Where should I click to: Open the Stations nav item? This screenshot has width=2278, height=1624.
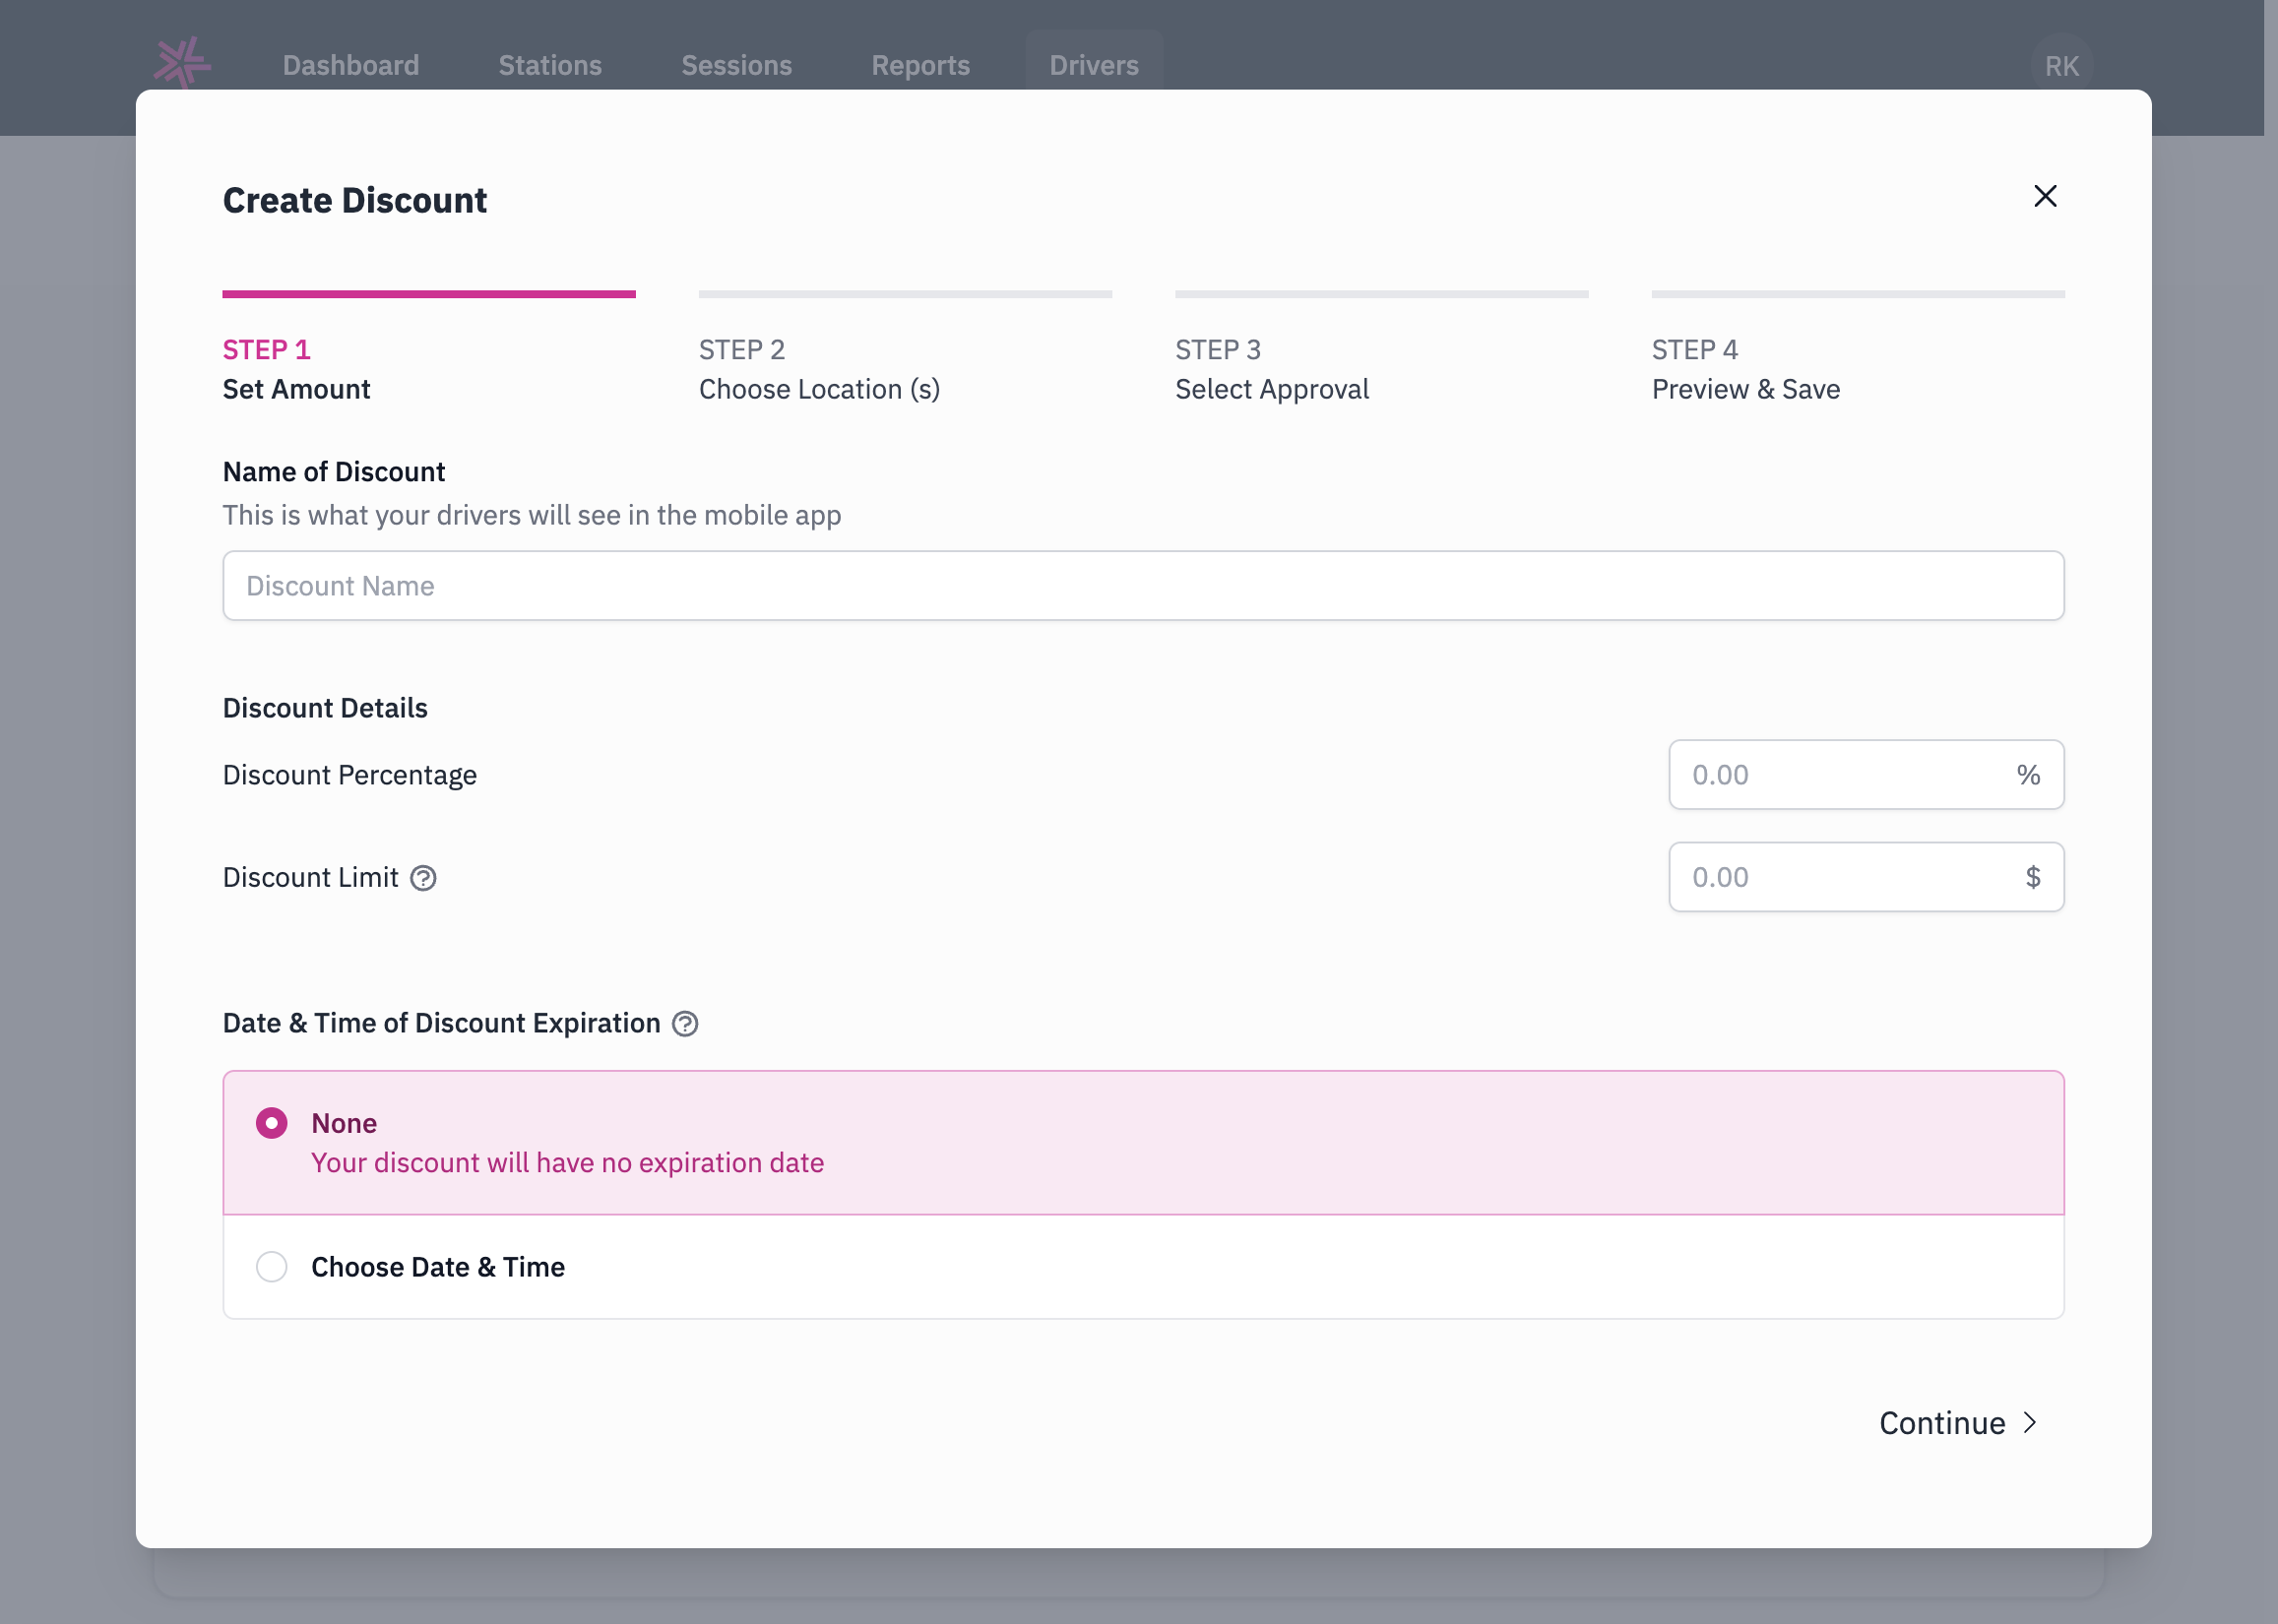(550, 66)
